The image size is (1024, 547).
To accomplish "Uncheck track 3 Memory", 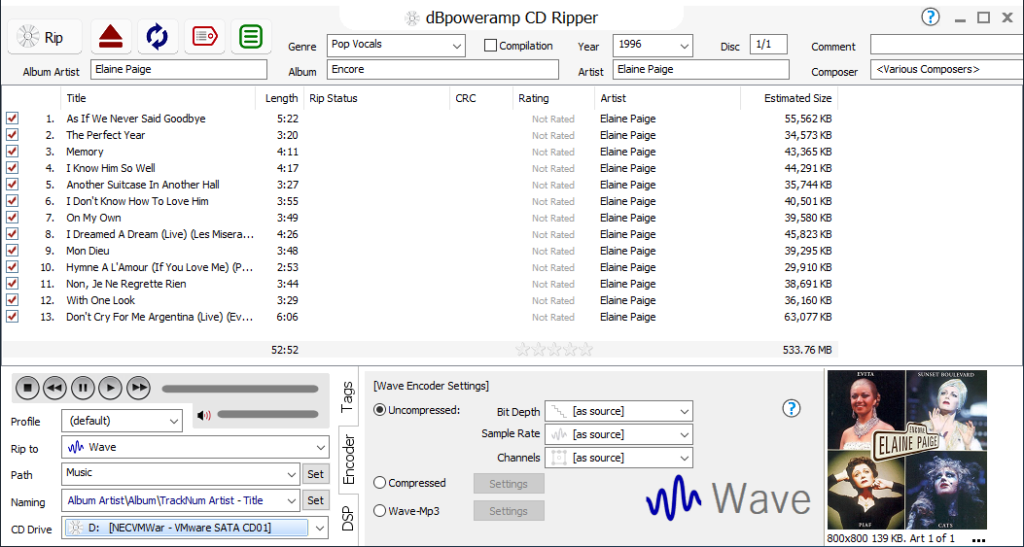I will [12, 151].
